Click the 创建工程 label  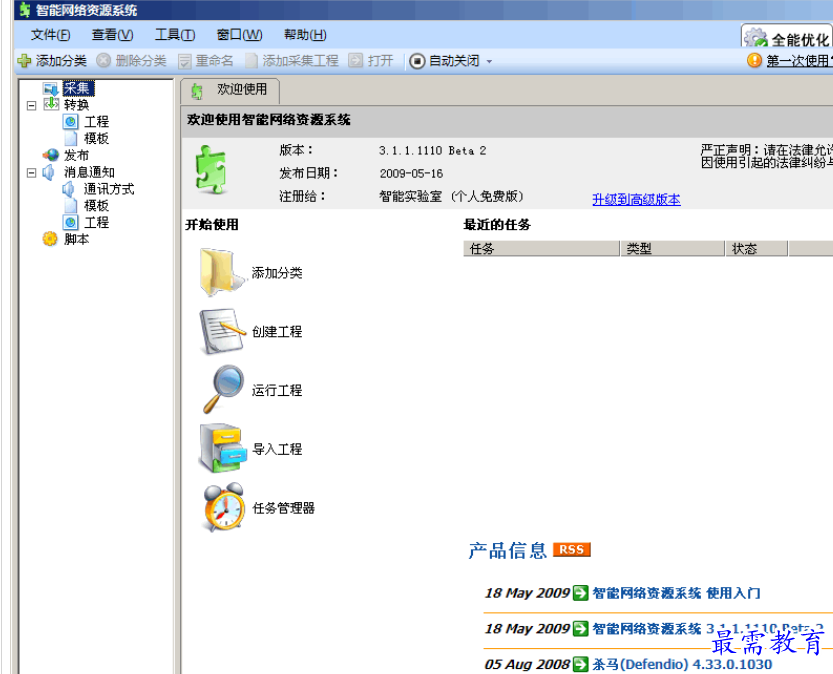[x=277, y=332]
